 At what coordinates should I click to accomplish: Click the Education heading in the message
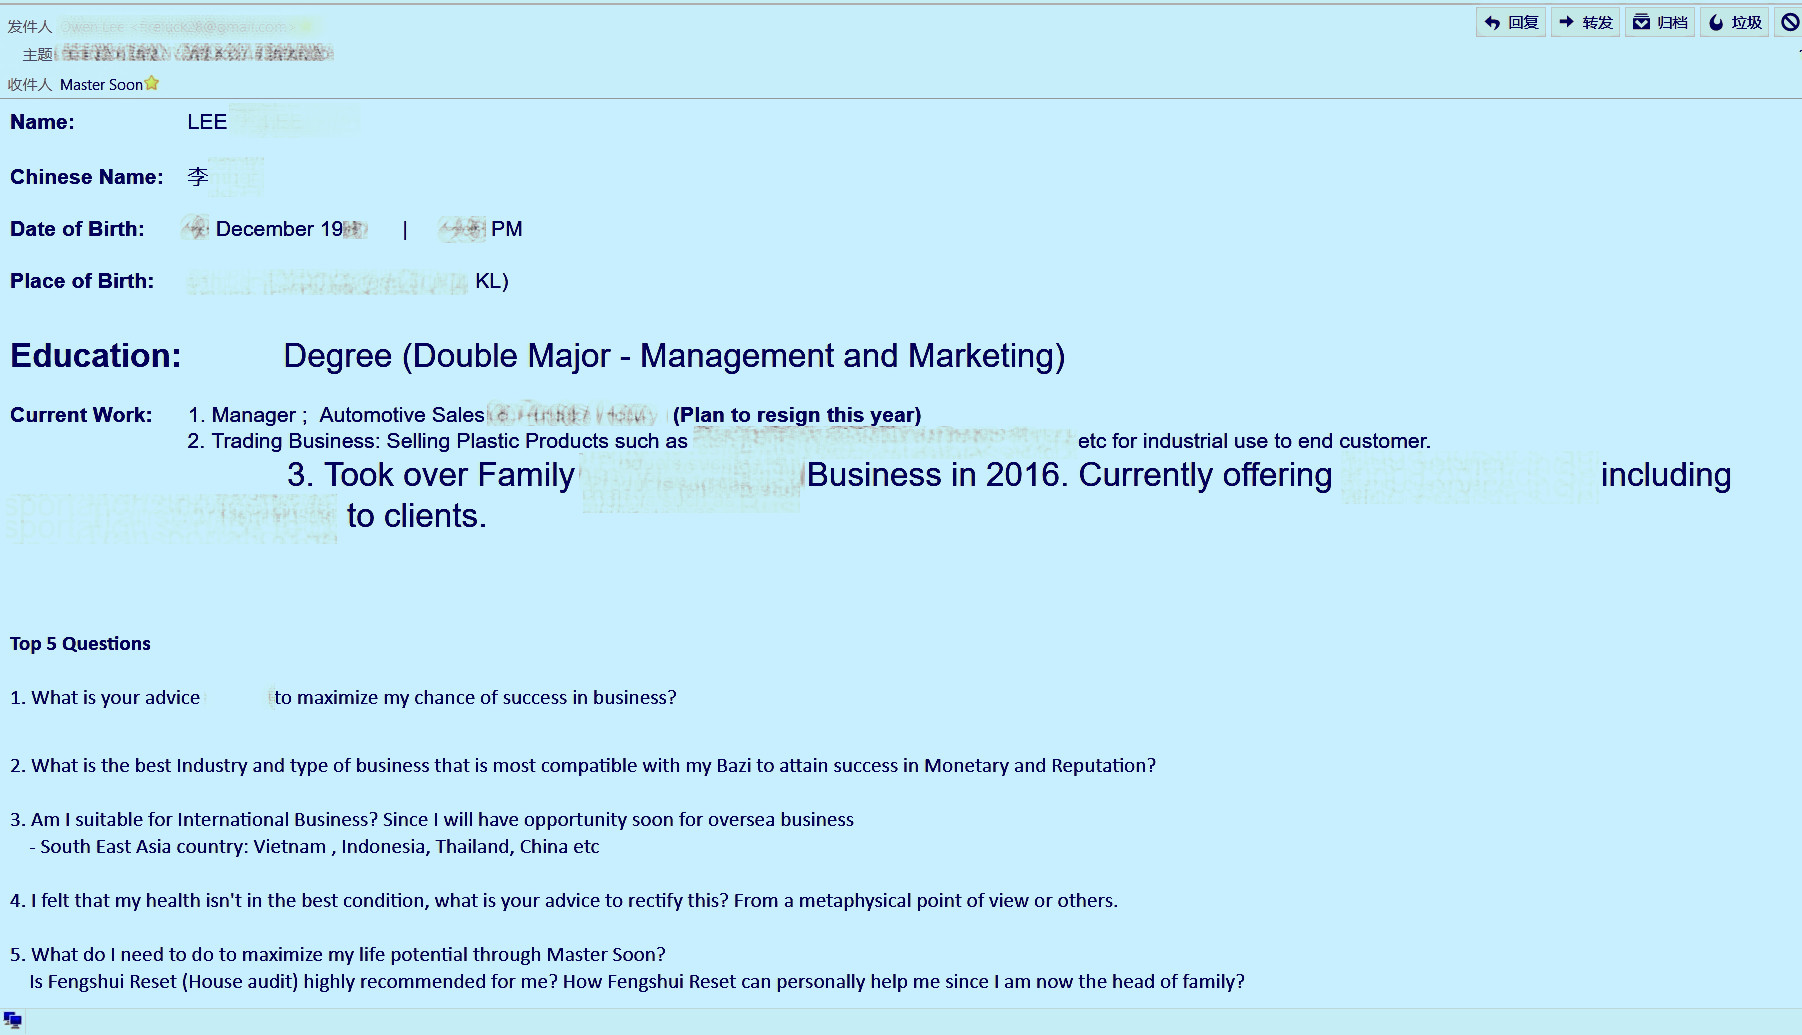(x=96, y=355)
